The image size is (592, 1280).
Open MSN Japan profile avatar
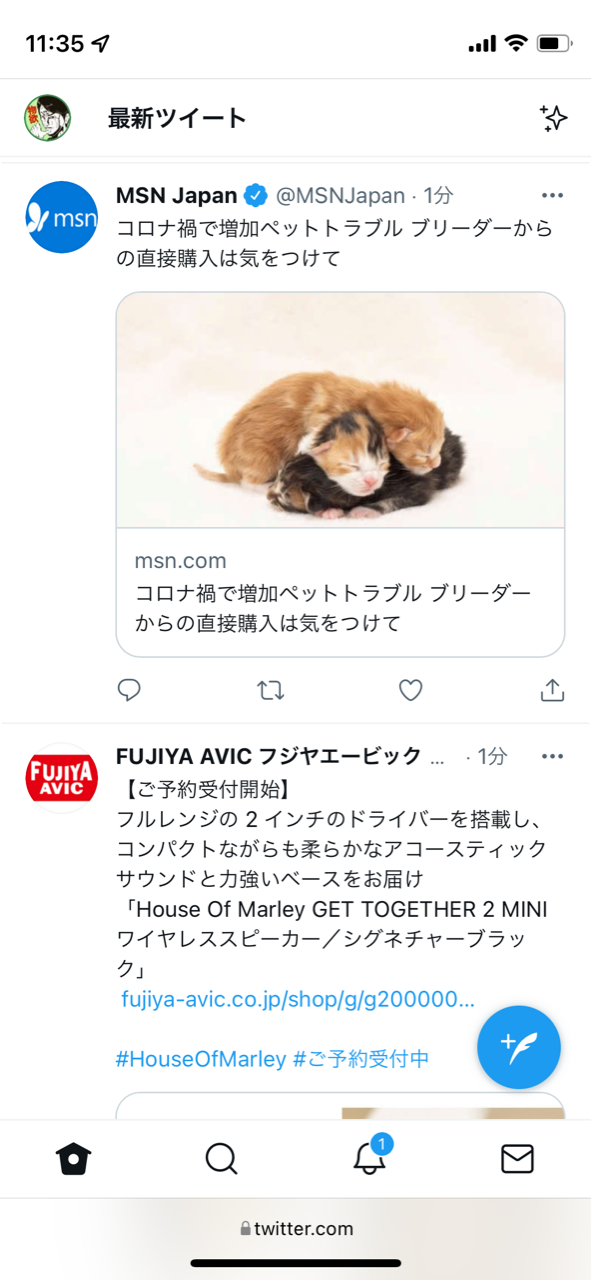coord(62,217)
